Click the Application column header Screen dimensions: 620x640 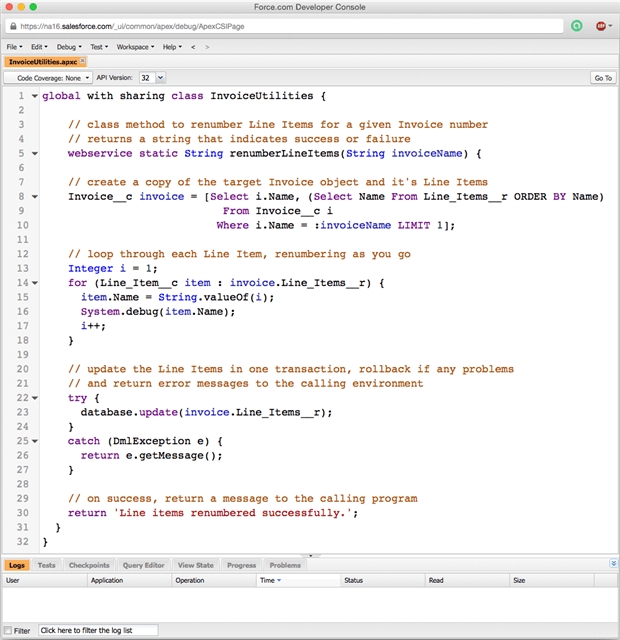click(x=129, y=580)
